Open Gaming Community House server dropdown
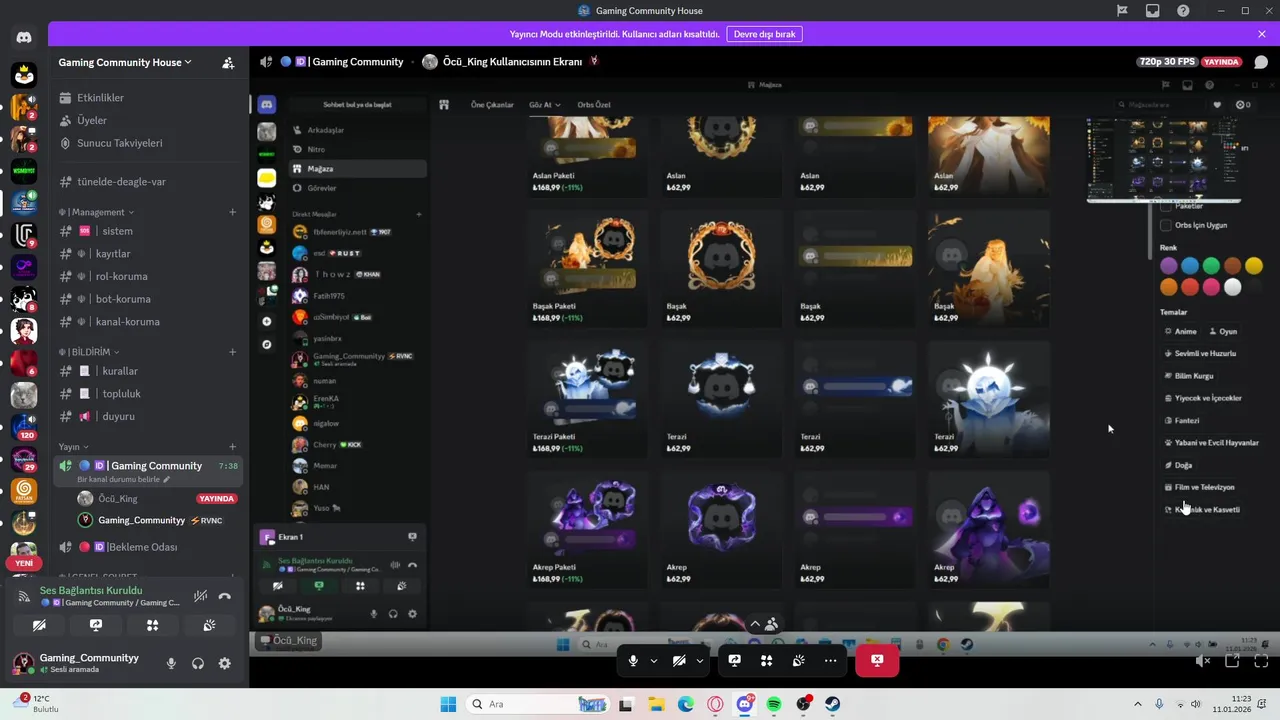Image resolution: width=1280 pixels, height=720 pixels. pos(125,62)
